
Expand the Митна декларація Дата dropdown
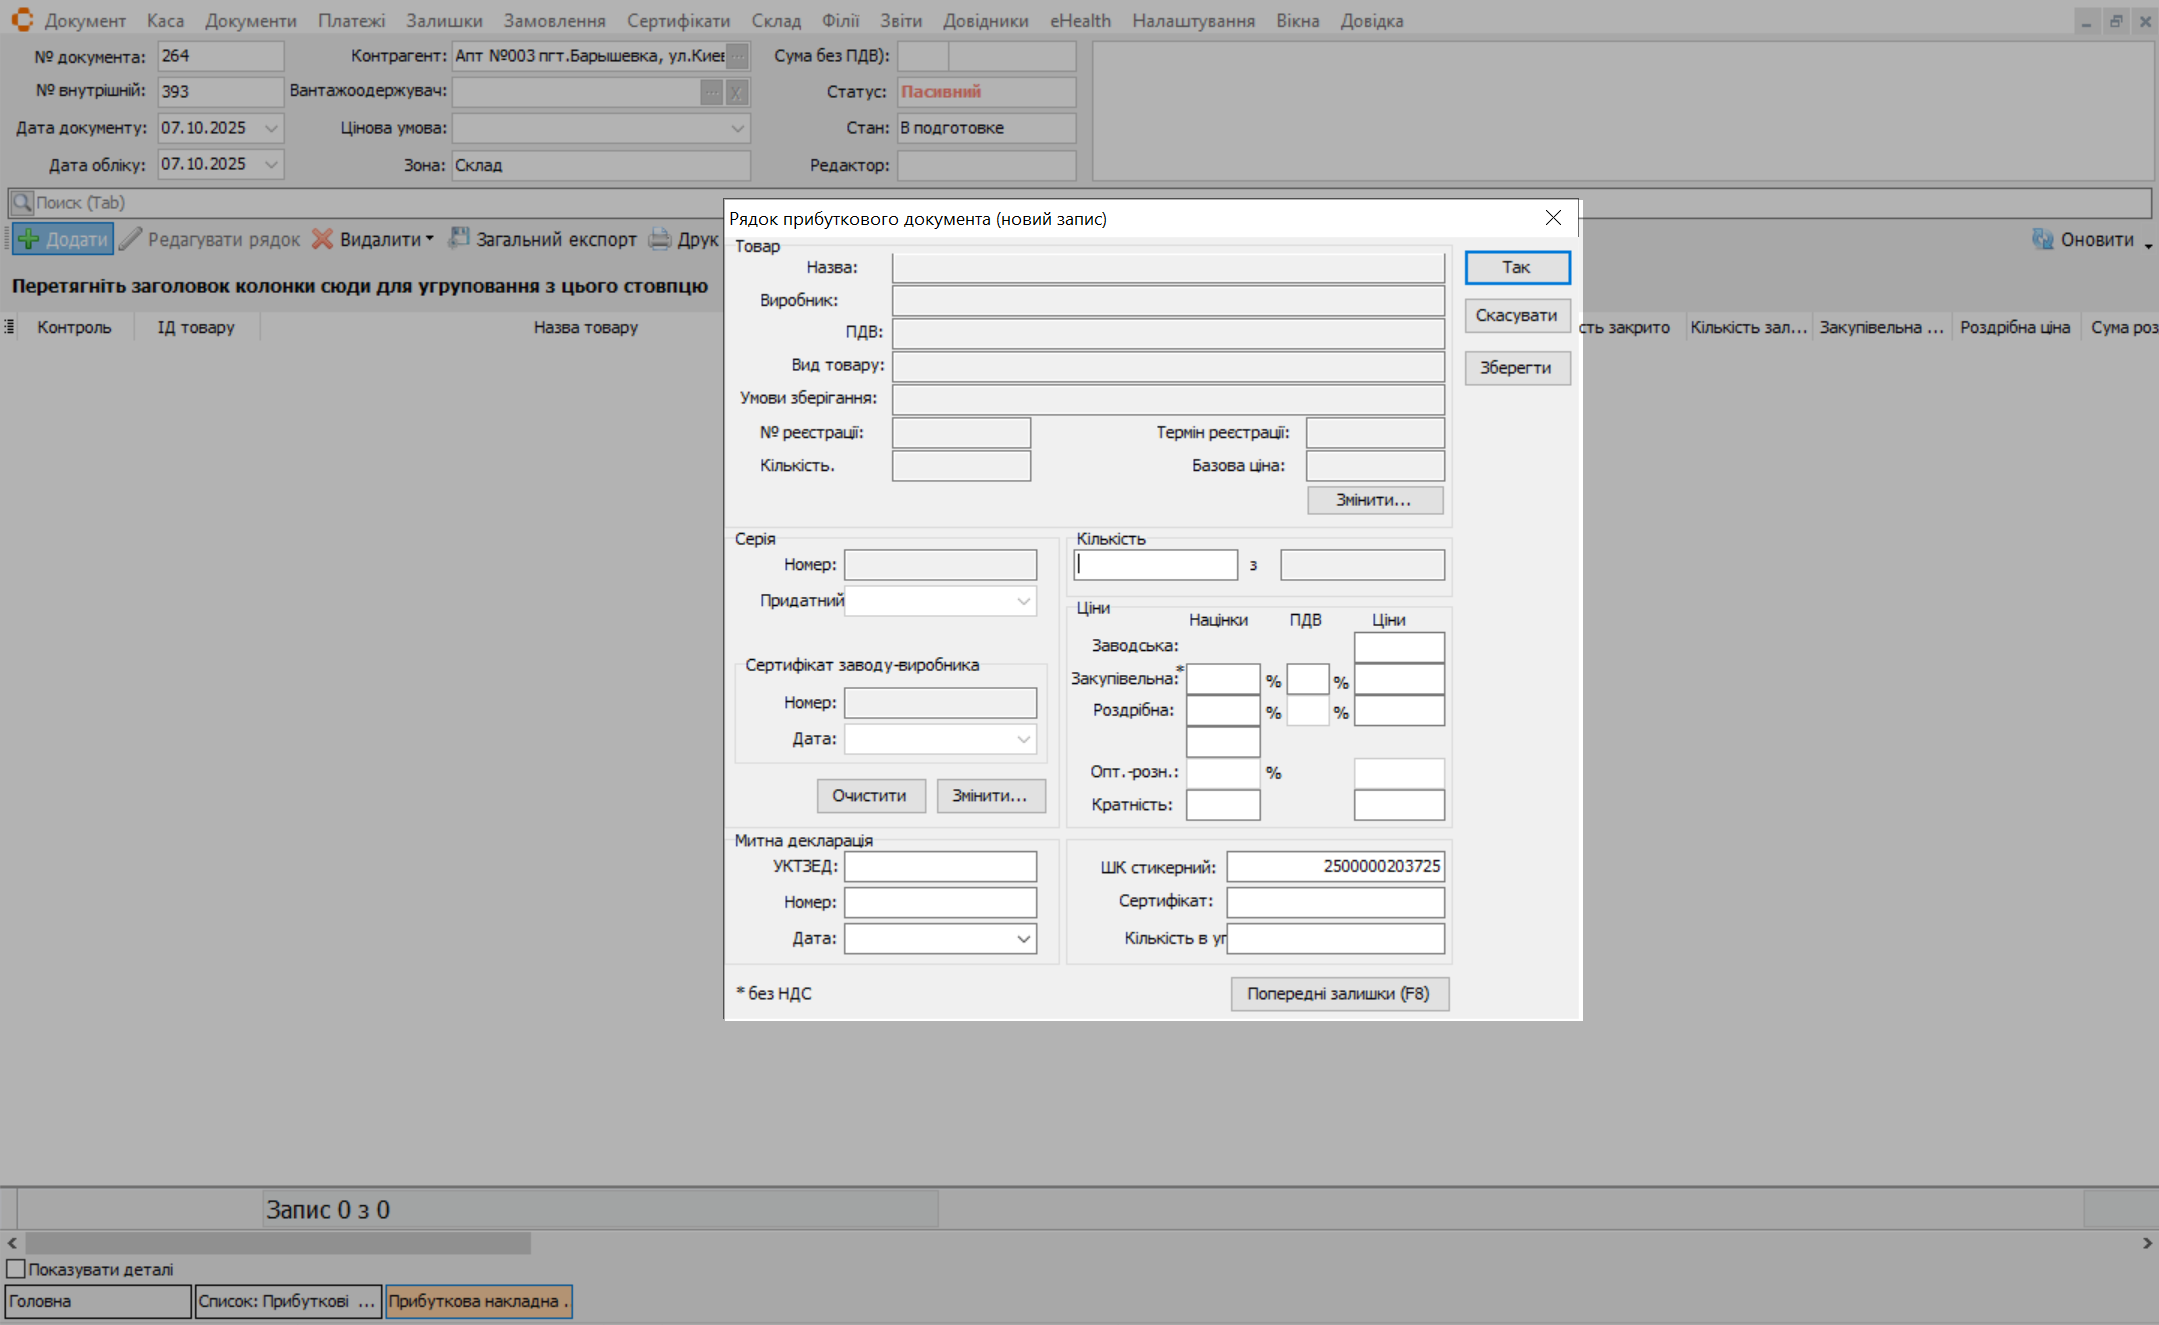1023,939
